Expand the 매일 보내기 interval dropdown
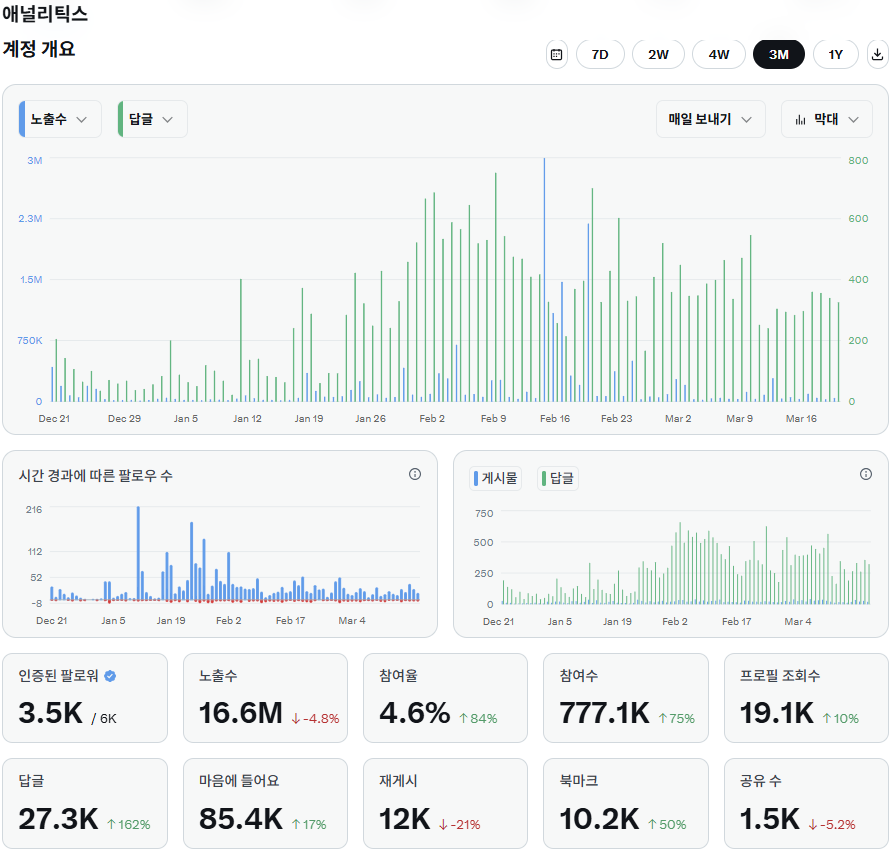The image size is (892, 855). pos(711,119)
